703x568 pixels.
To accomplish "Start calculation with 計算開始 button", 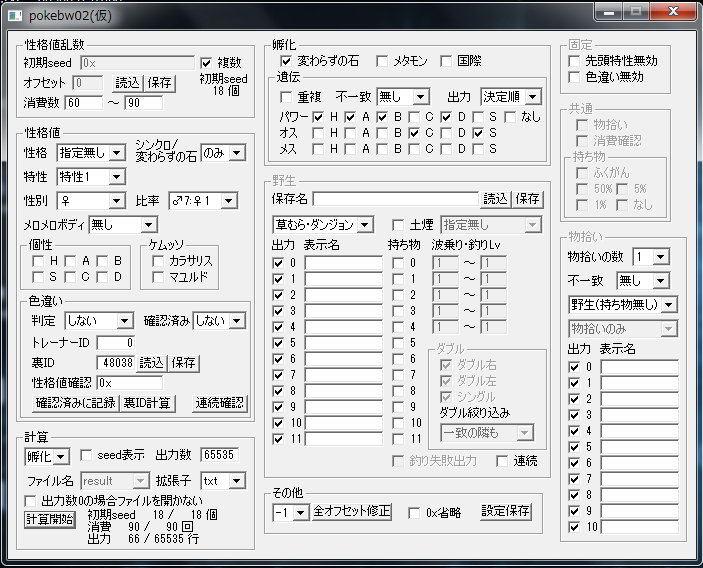I will click(x=50, y=520).
